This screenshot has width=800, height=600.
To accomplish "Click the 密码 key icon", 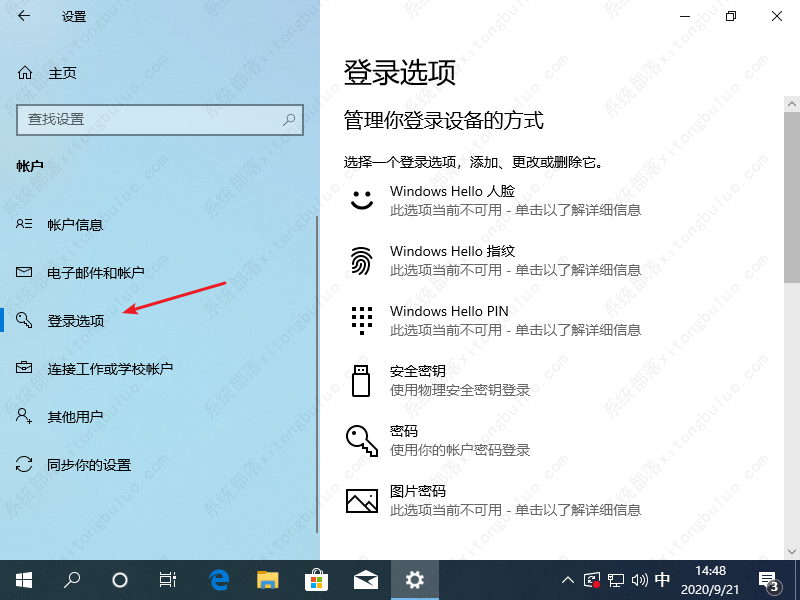I will [x=361, y=439].
